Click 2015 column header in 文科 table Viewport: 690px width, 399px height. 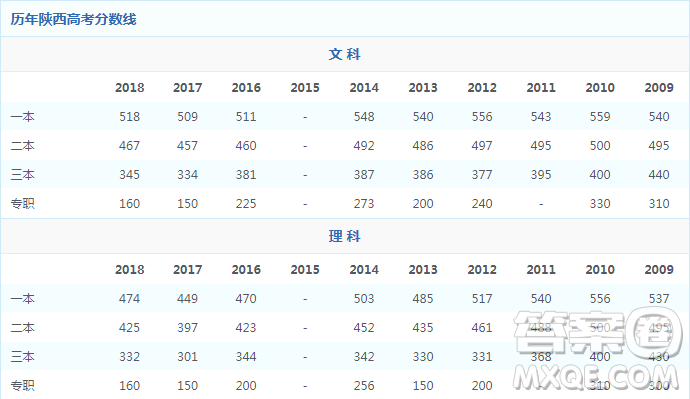click(305, 88)
